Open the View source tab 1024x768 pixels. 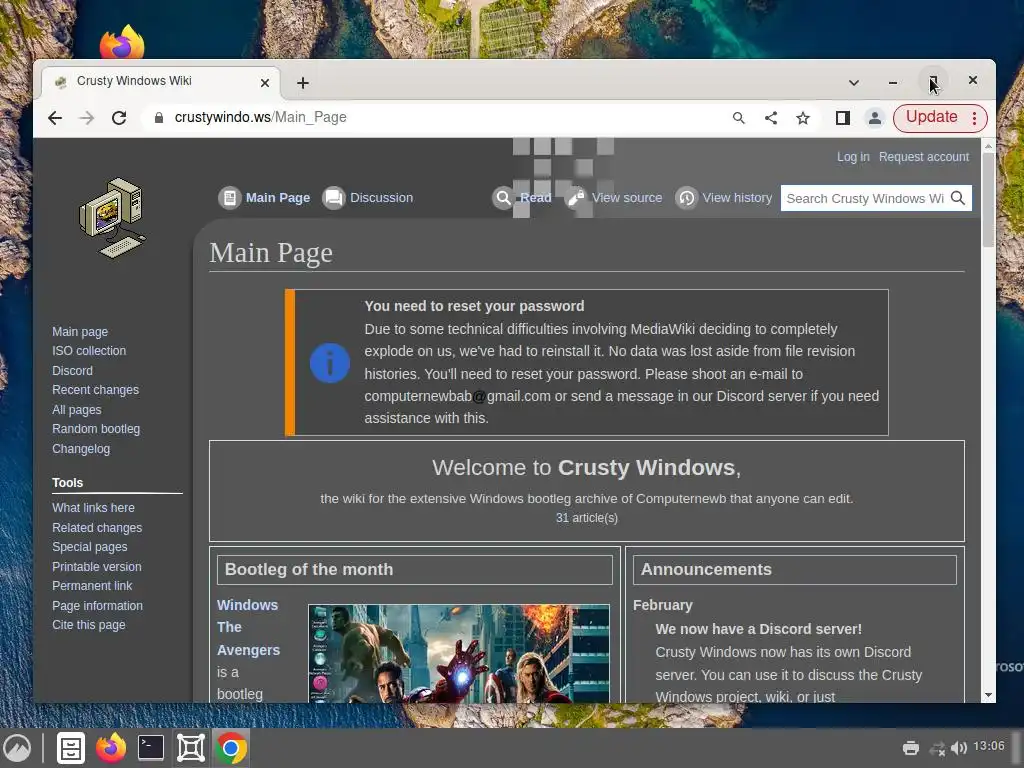click(x=627, y=198)
